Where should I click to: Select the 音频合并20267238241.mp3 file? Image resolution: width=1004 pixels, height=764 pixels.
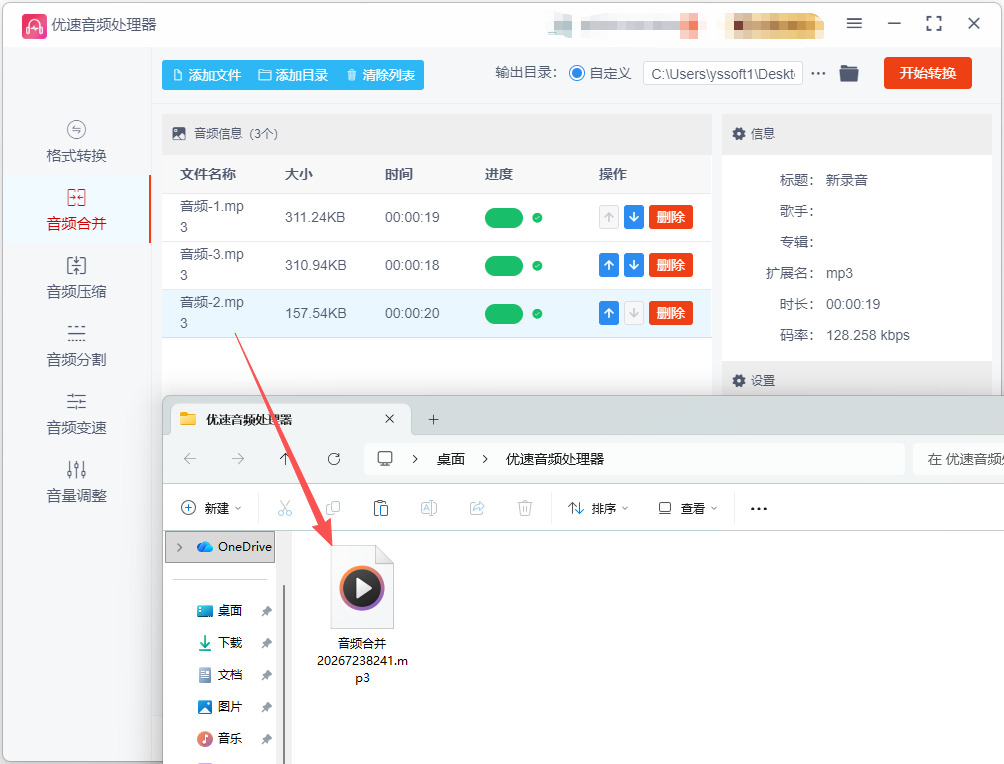click(x=362, y=615)
